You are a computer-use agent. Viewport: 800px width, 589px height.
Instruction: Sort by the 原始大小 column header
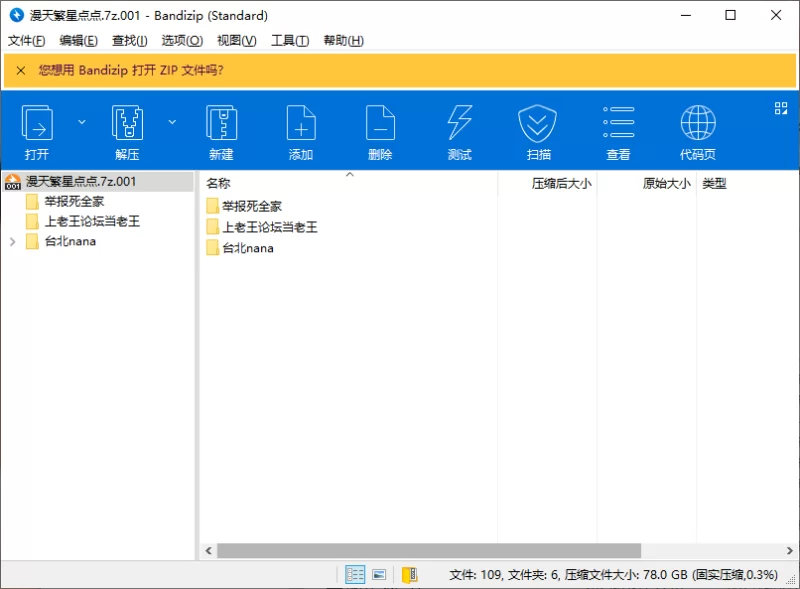pos(646,183)
